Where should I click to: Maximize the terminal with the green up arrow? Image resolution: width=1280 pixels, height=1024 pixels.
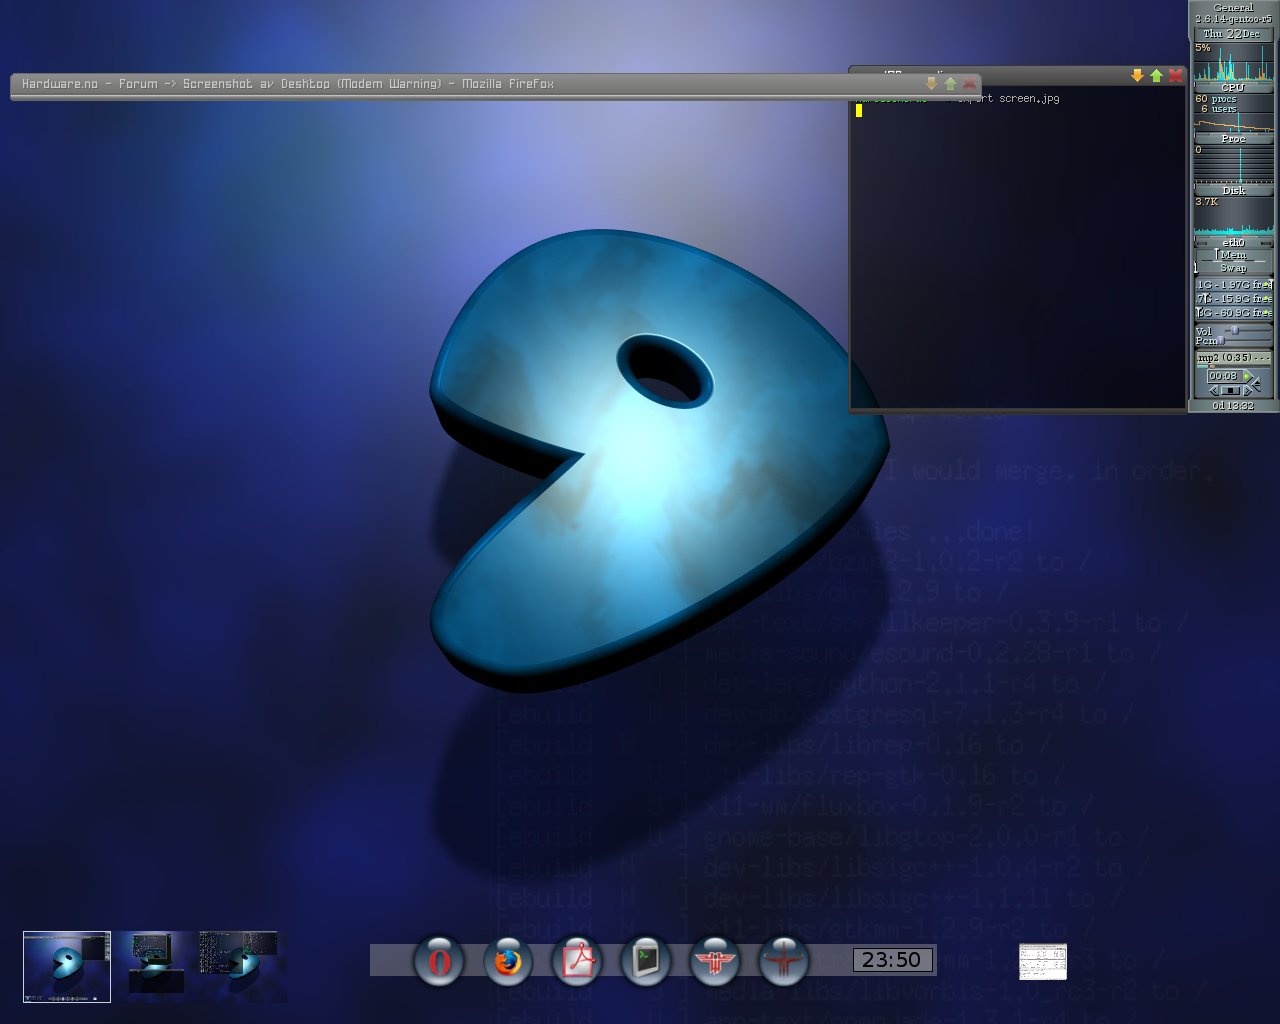click(1156, 76)
